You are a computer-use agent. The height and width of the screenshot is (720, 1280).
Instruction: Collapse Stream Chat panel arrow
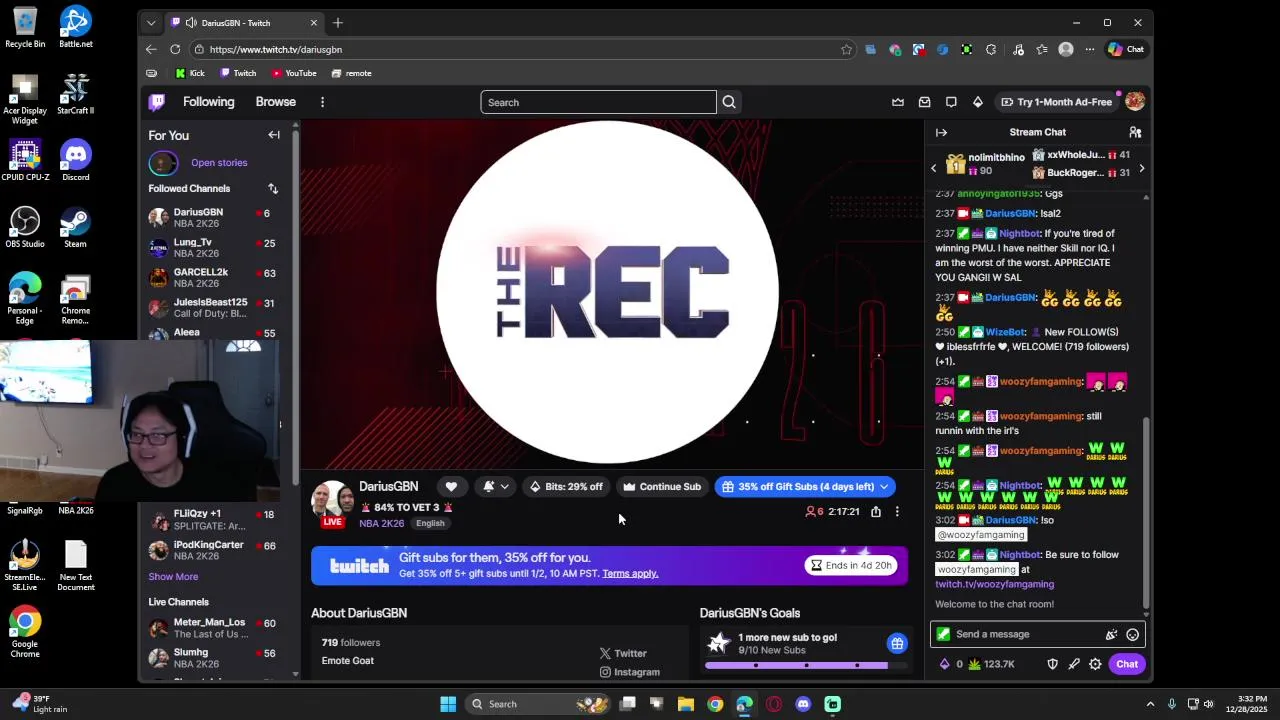(941, 132)
